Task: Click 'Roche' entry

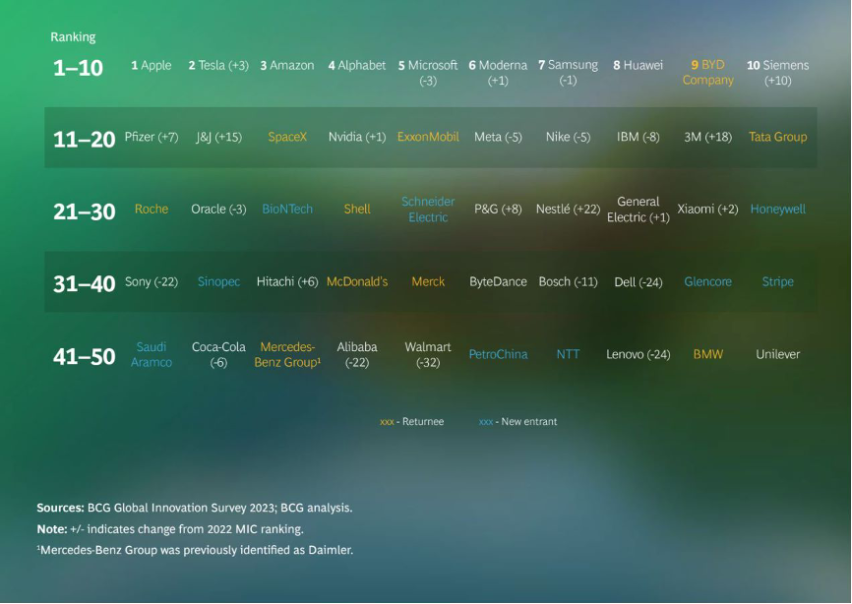Action: coord(151,209)
